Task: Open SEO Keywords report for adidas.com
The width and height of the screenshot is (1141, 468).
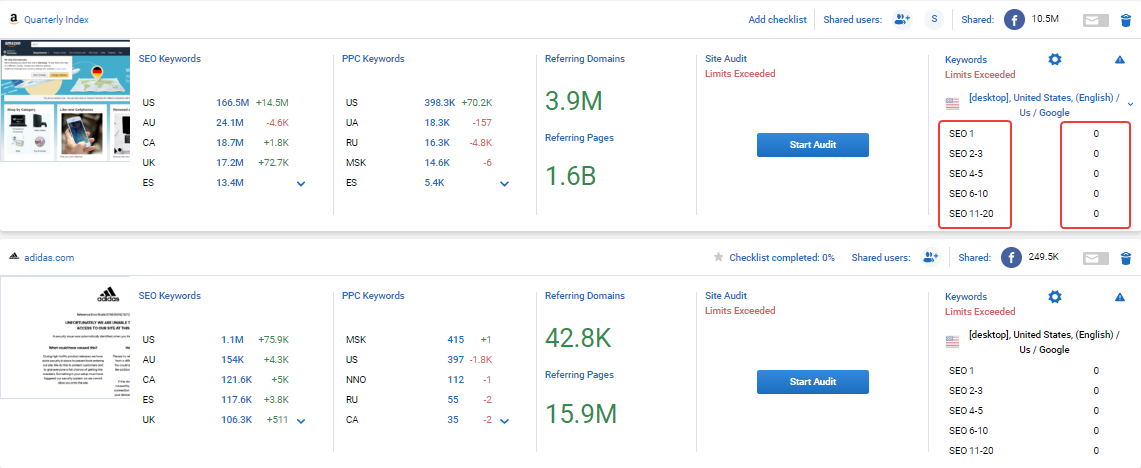Action: pyautogui.click(x=170, y=296)
